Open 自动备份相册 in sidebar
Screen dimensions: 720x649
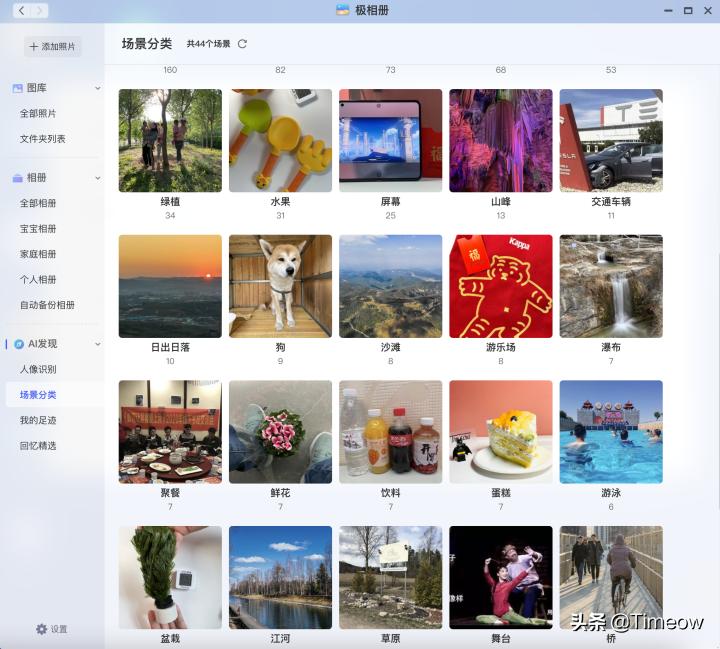coord(47,305)
